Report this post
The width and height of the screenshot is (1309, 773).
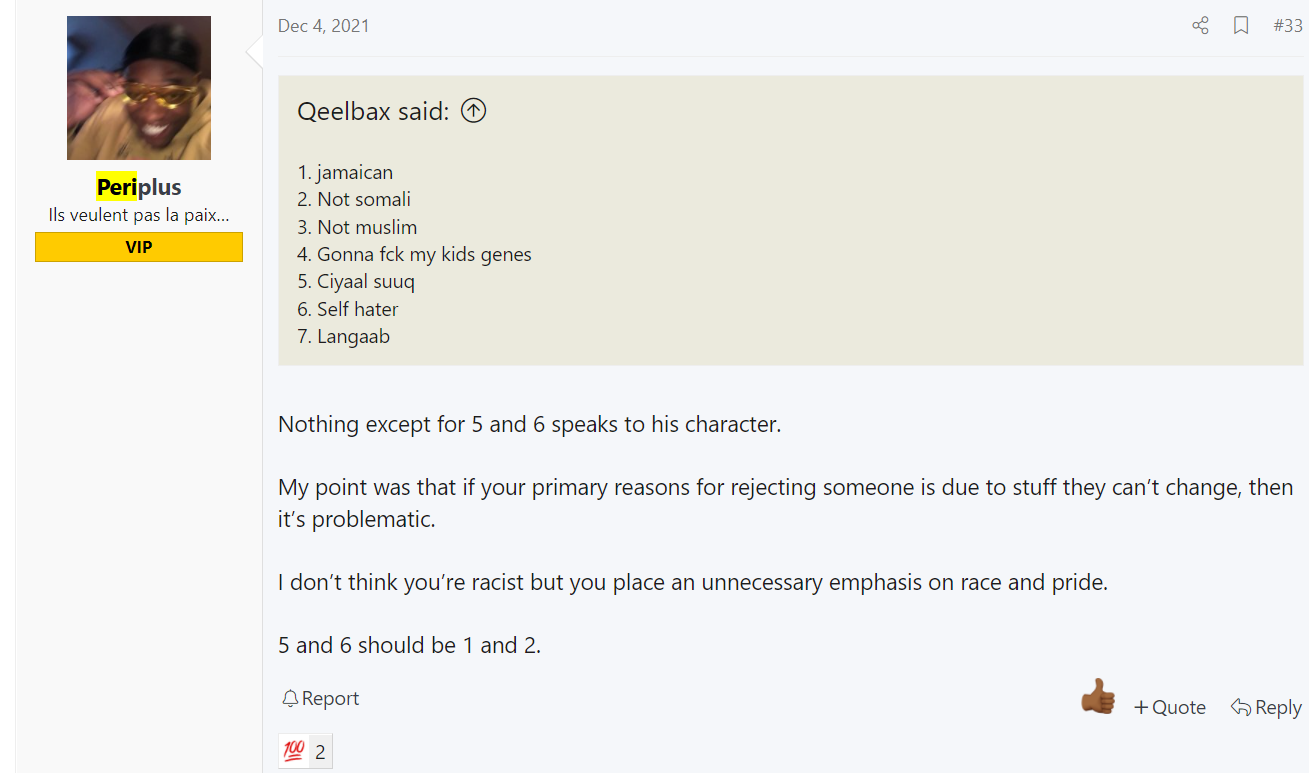click(320, 698)
